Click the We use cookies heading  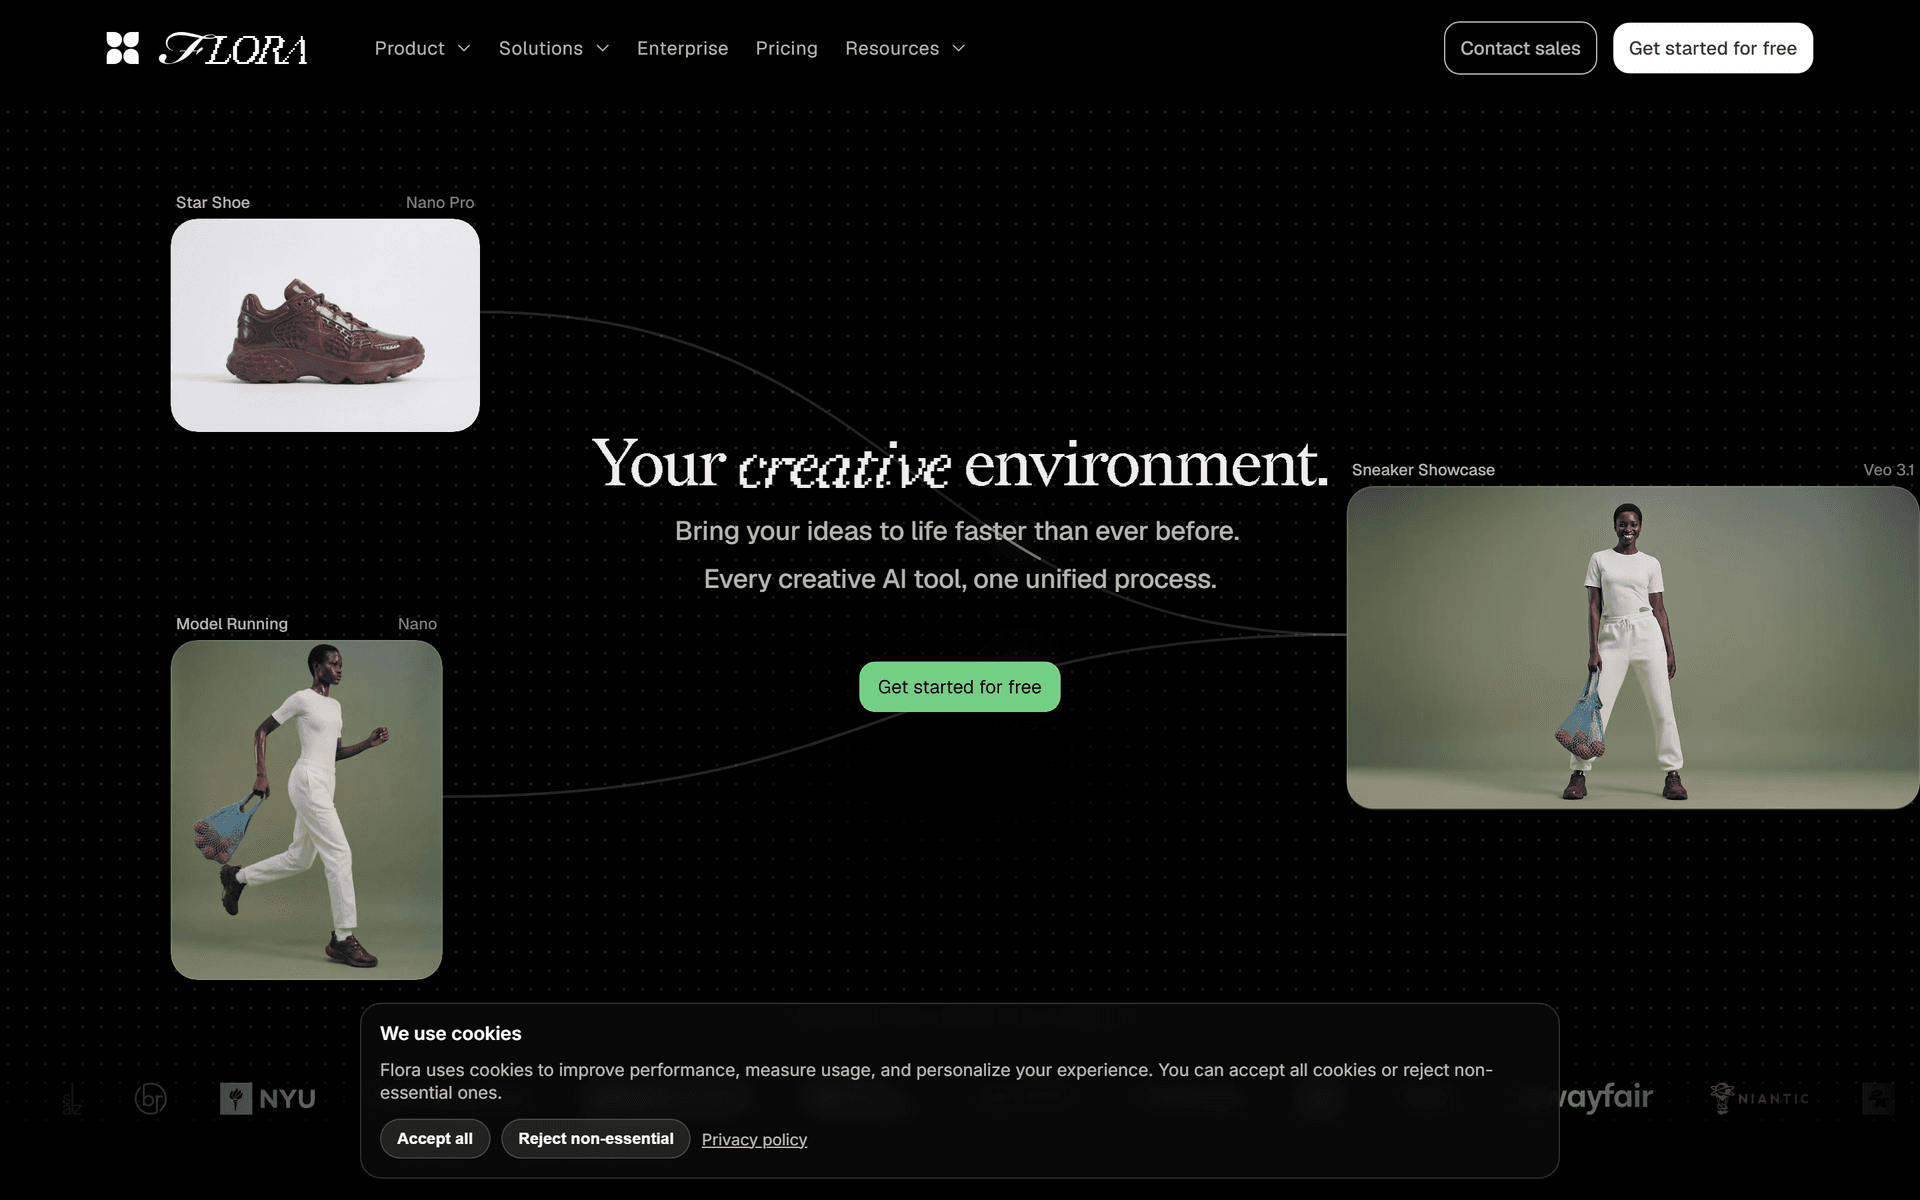point(451,1034)
